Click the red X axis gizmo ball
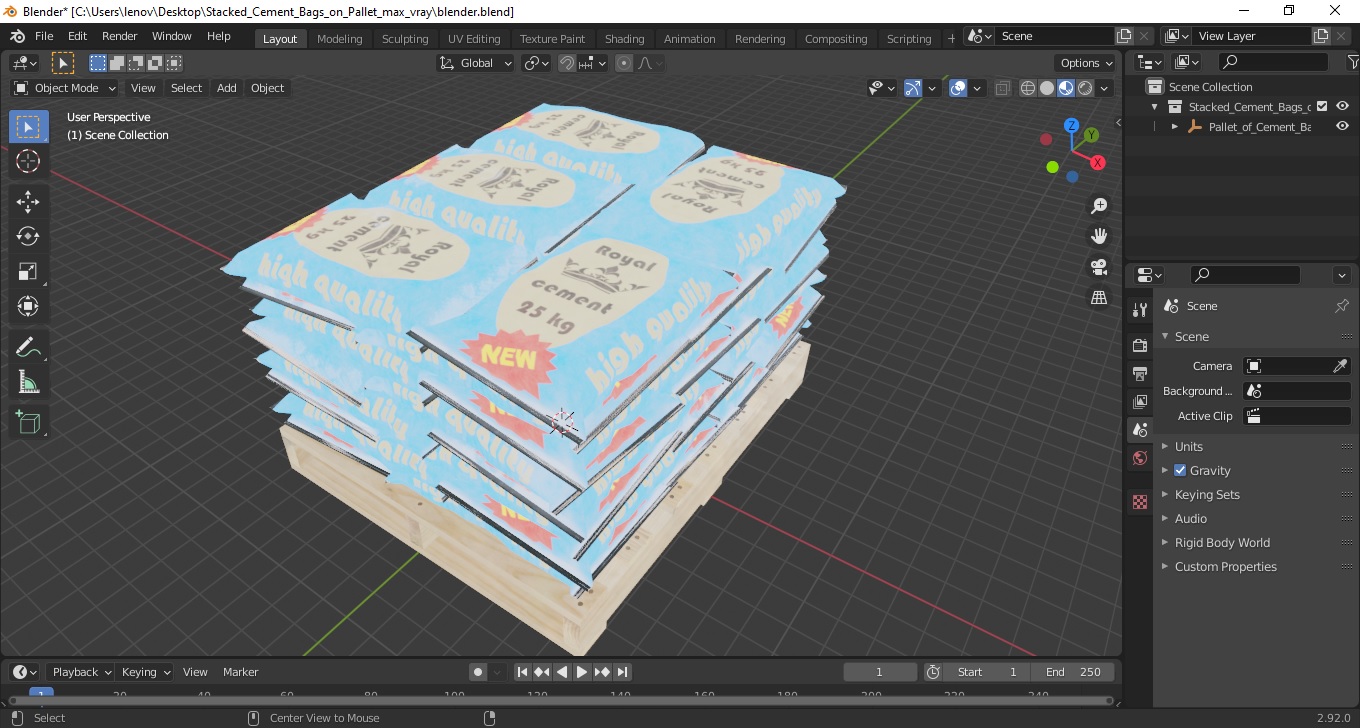Viewport: 1360px width, 728px height. coord(1098,162)
